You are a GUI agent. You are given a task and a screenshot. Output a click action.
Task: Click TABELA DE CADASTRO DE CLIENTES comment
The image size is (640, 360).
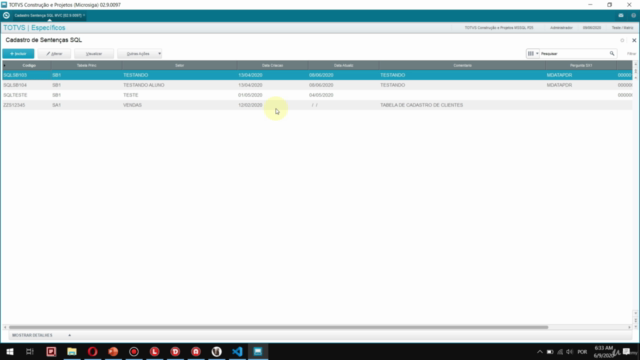click(422, 105)
